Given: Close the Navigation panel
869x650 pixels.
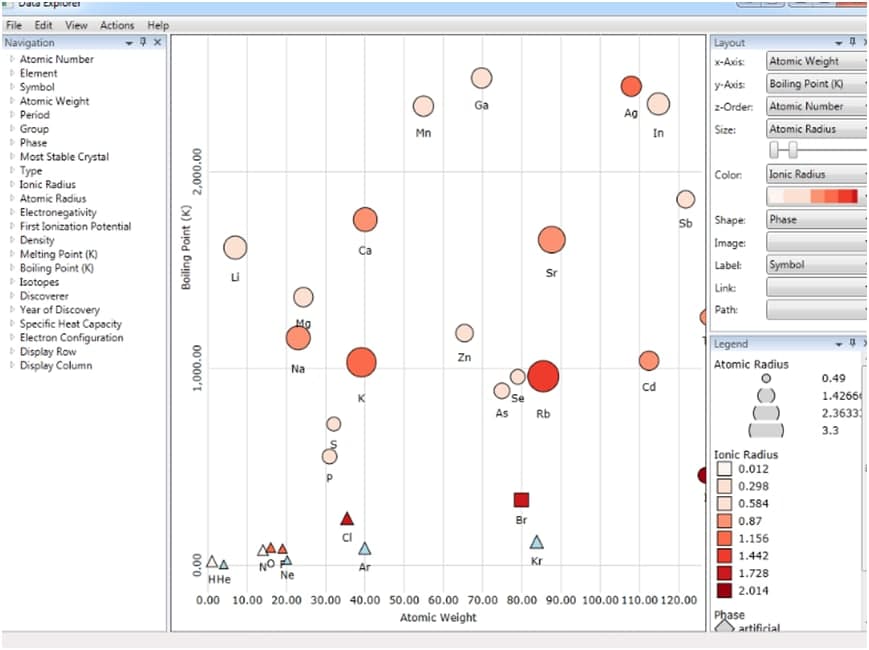Looking at the screenshot, I should [x=157, y=43].
